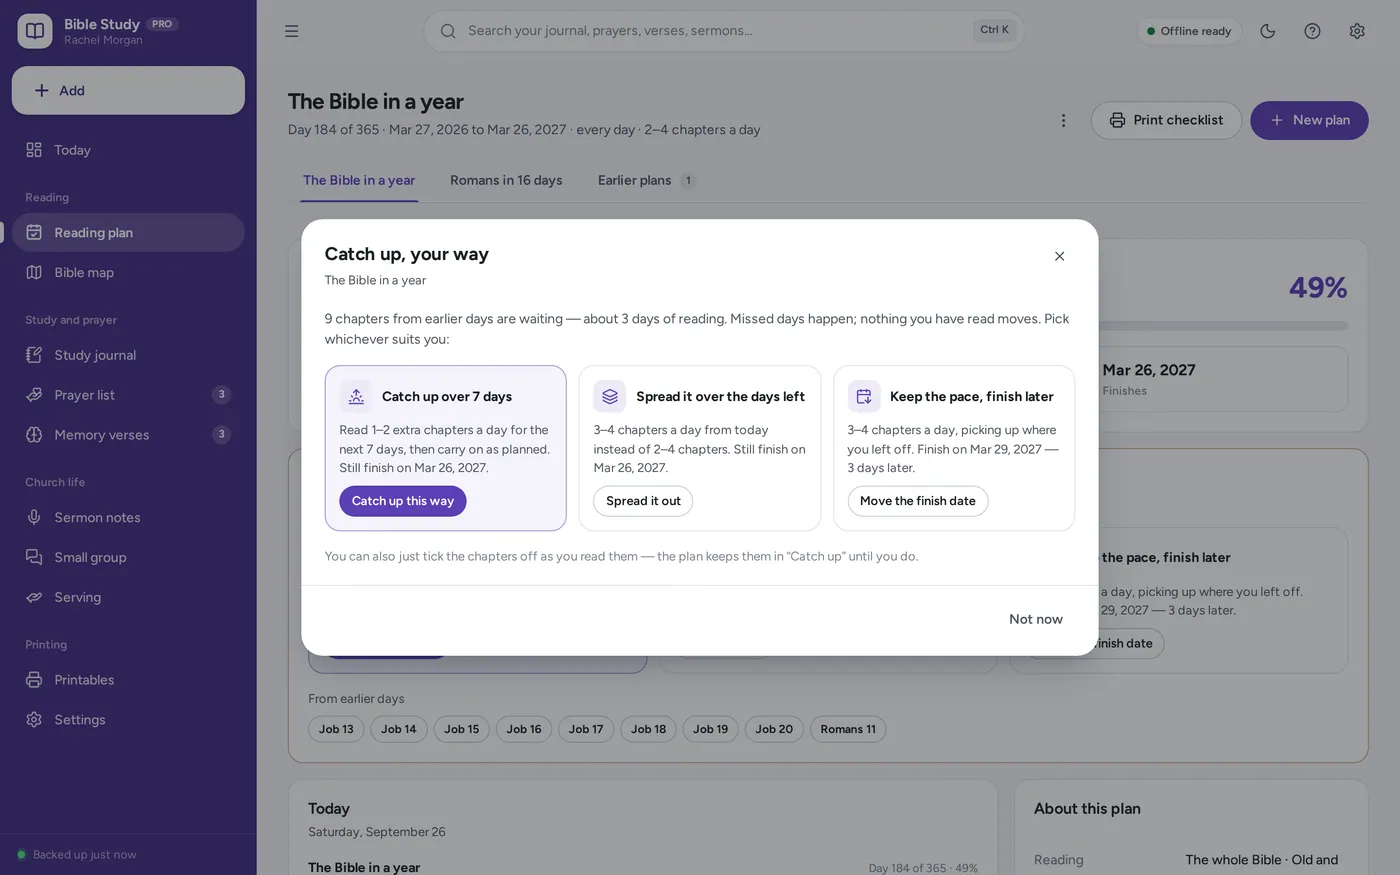Open help via the question mark icon
Viewport: 1400px width, 875px height.
pos(1313,31)
